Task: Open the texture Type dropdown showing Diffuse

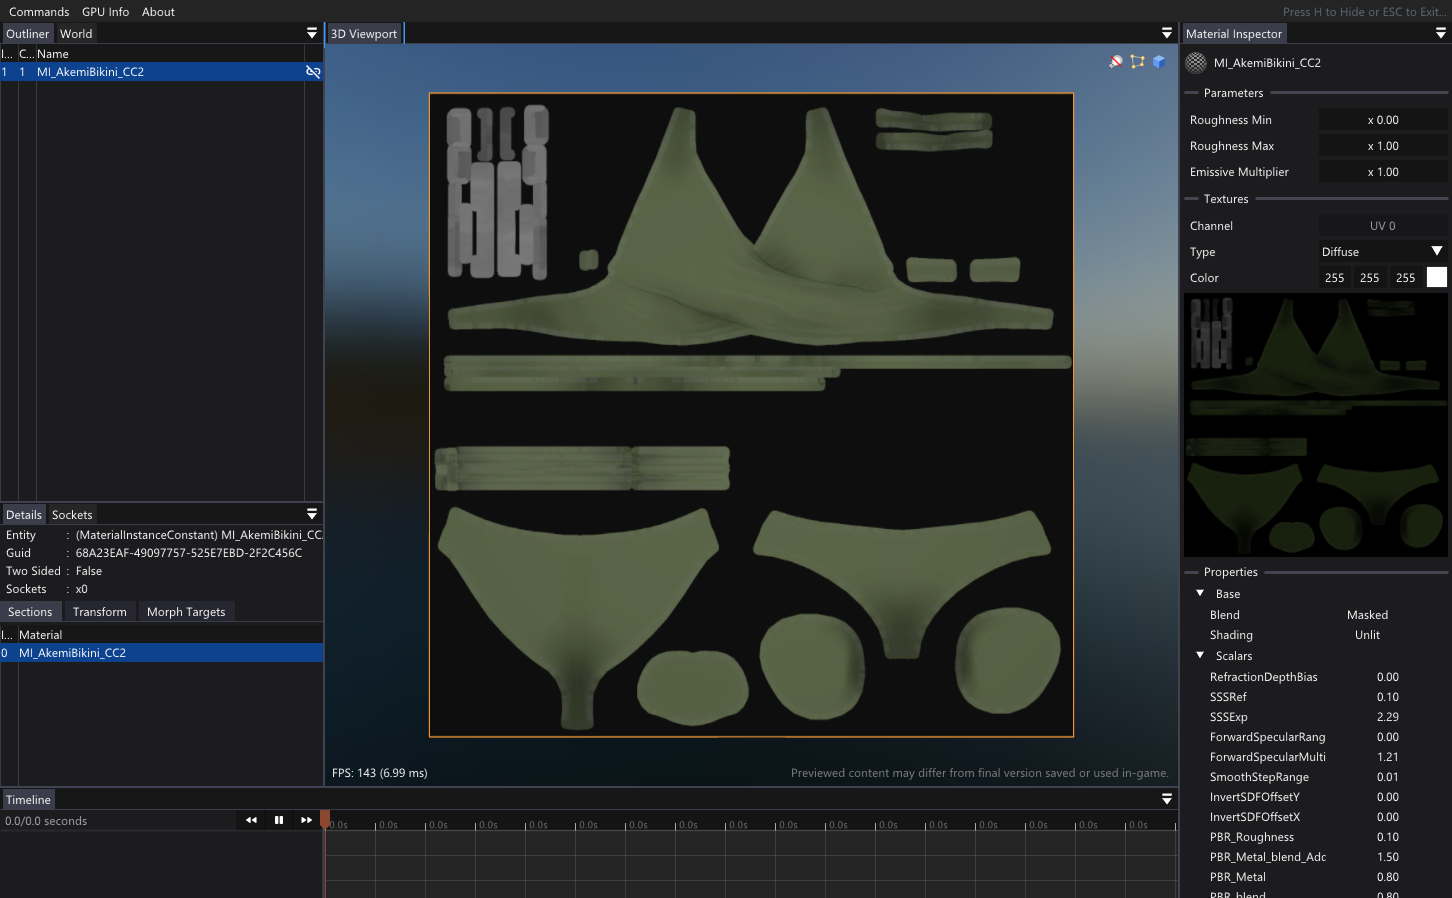Action: tap(1382, 252)
